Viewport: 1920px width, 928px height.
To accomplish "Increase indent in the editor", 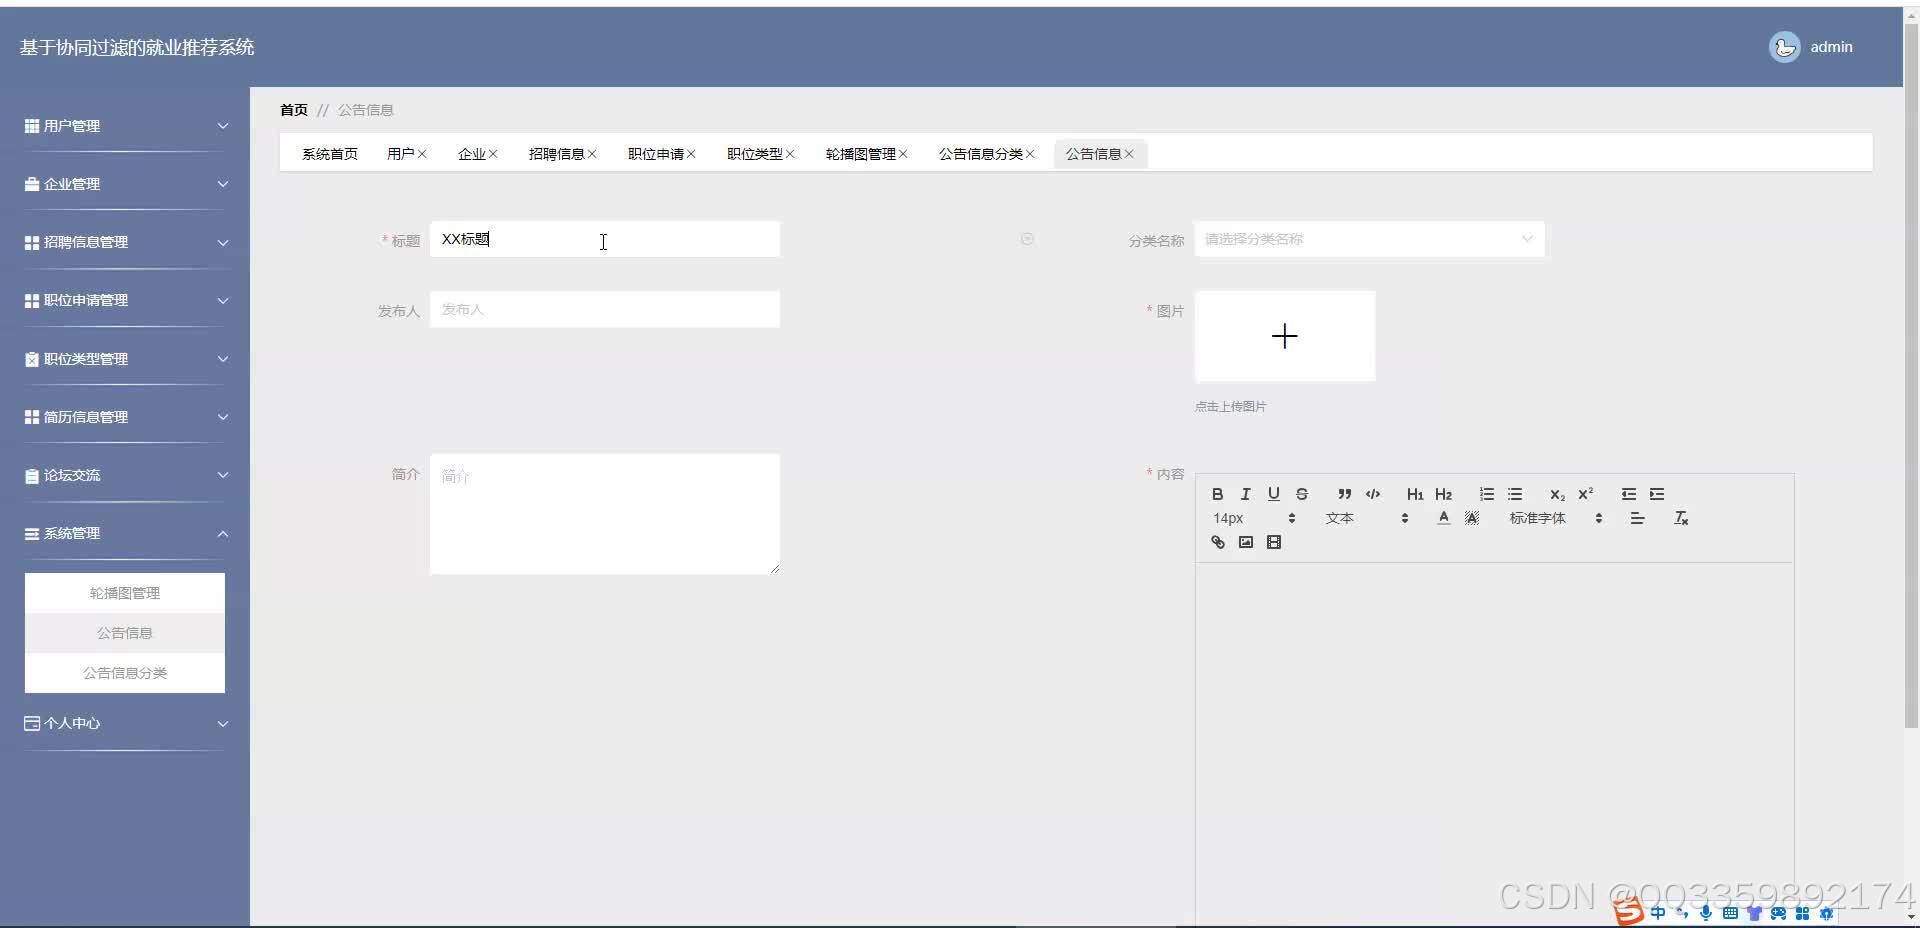I will pos(1657,494).
